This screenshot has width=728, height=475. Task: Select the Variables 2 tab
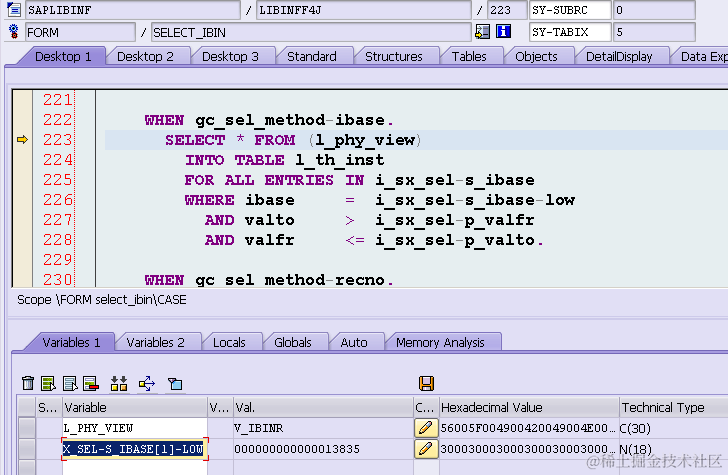point(156,343)
